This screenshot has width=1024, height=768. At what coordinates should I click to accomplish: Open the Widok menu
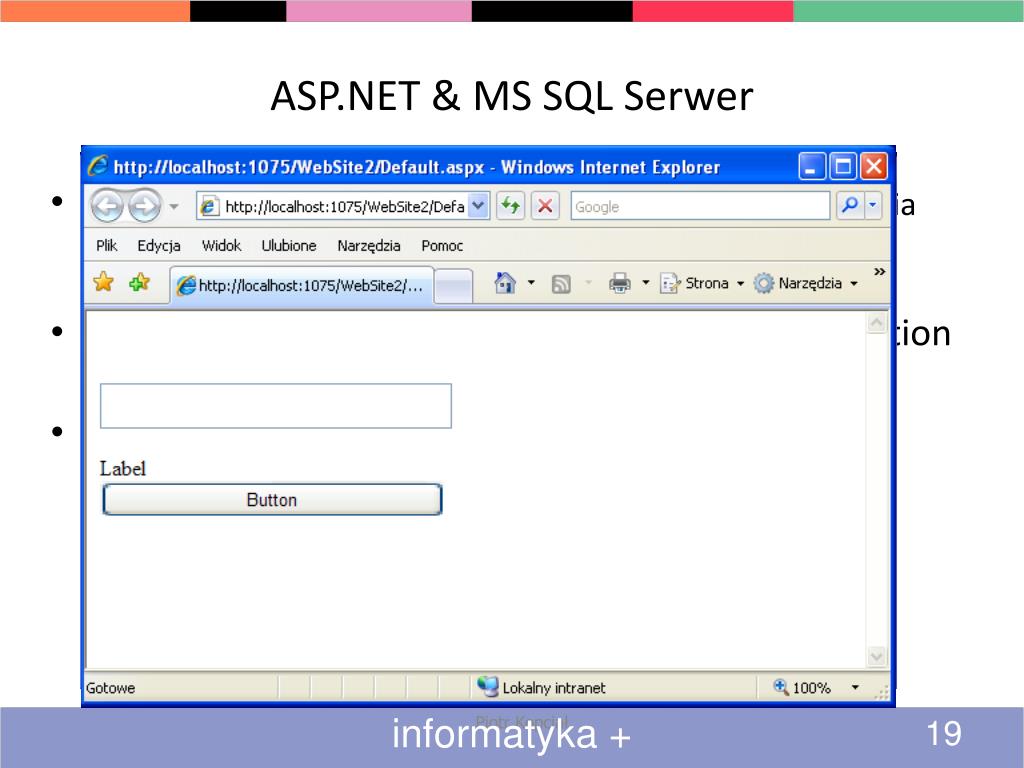point(221,246)
